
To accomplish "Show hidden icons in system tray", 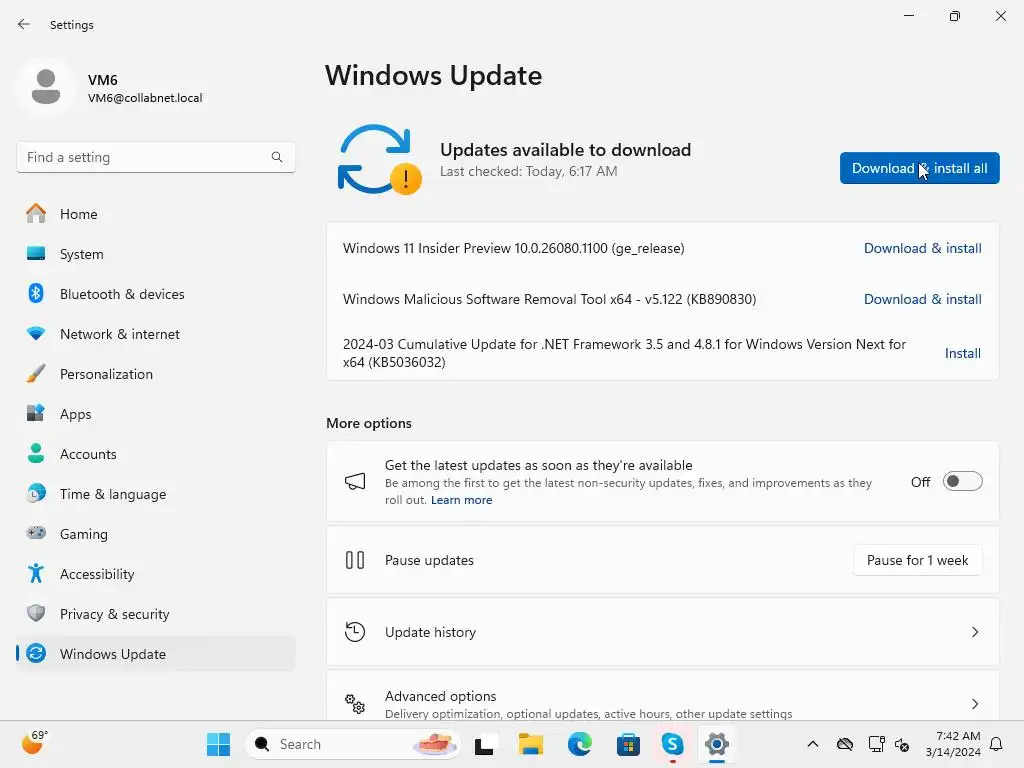I will click(813, 744).
